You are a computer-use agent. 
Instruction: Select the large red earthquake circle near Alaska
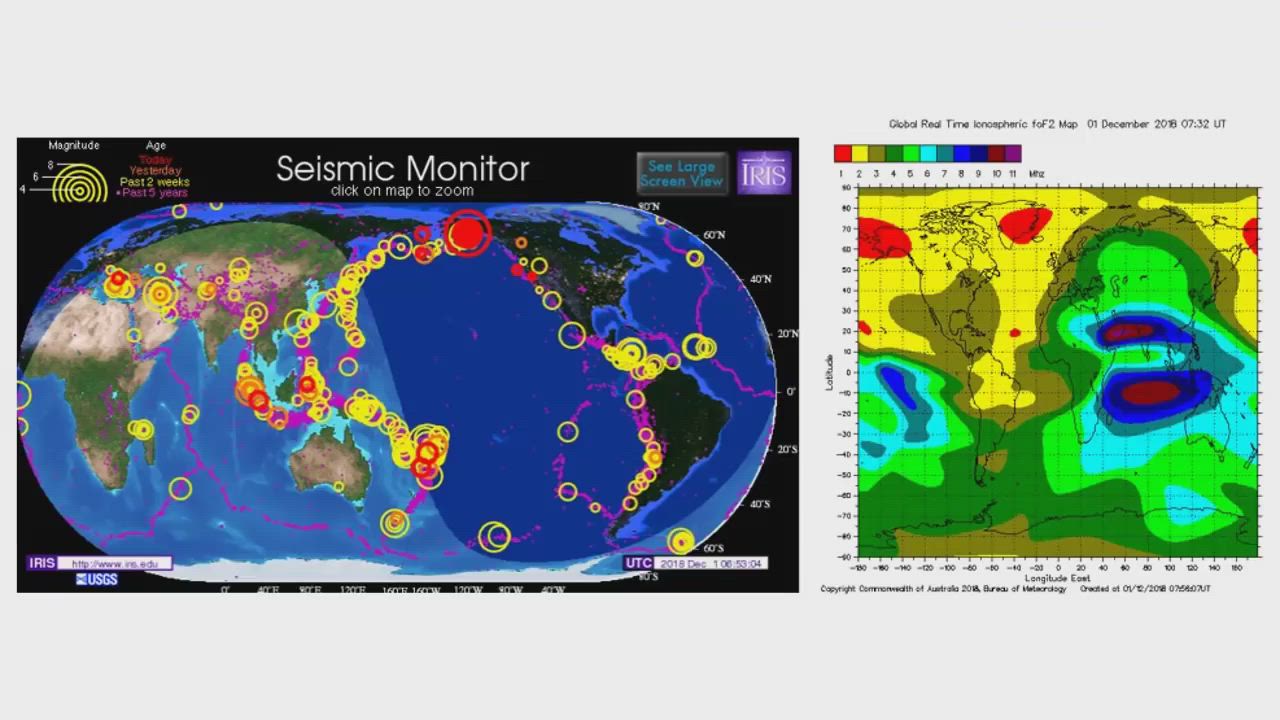(467, 232)
